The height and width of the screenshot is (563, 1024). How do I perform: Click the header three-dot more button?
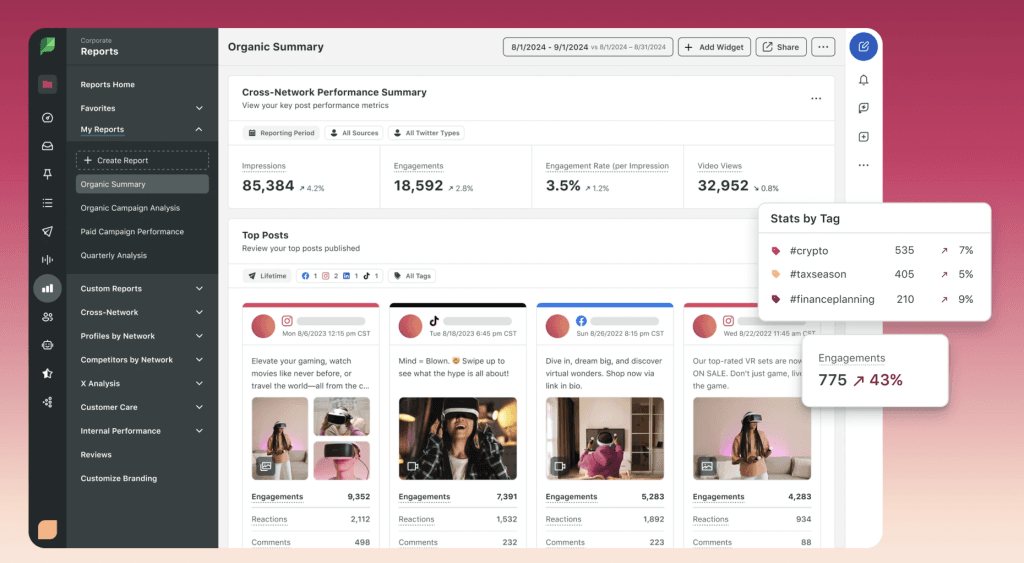(823, 47)
